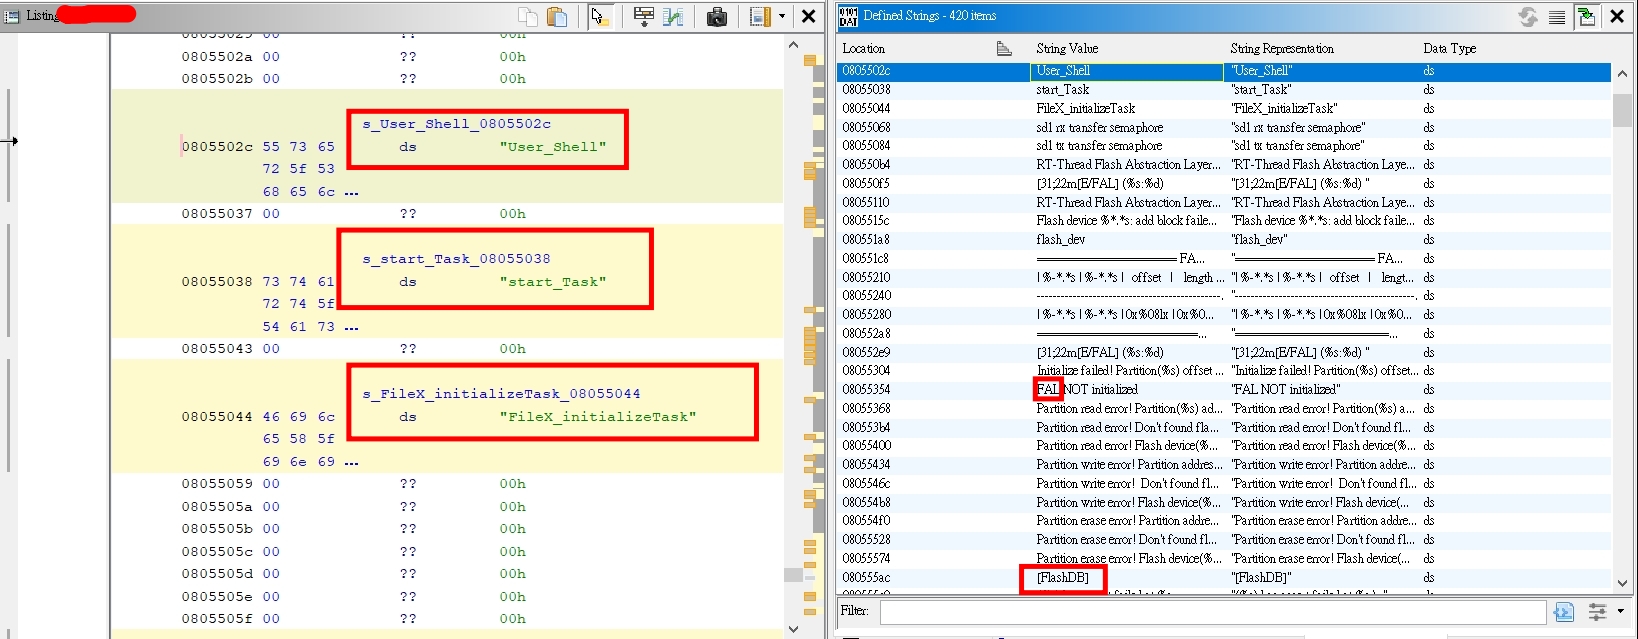Click the Listing scrollbar up arrow

pos(793,45)
